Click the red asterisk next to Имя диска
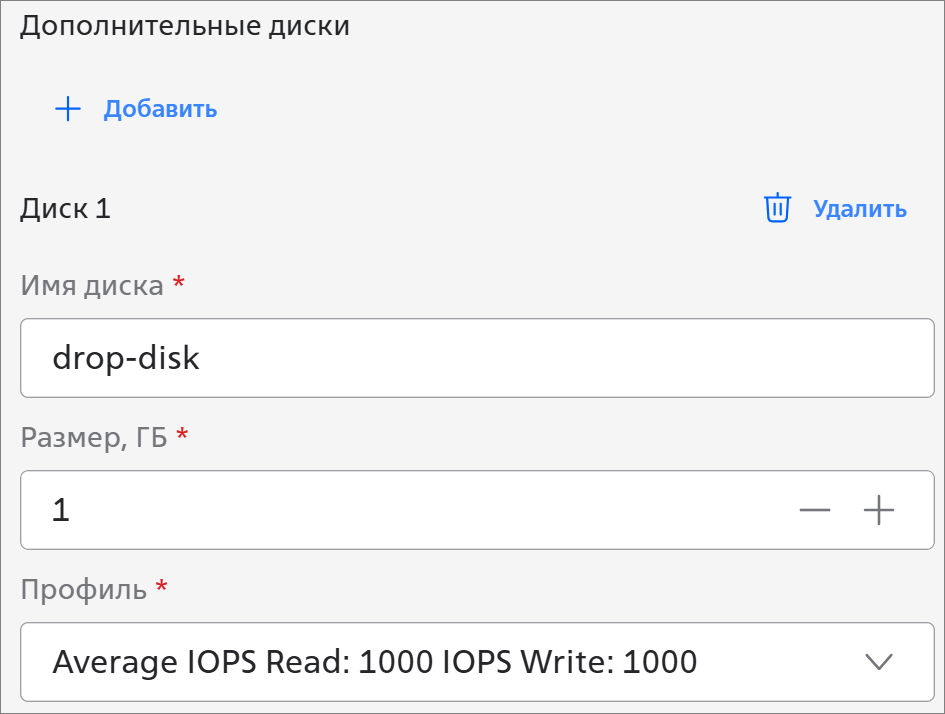Image resolution: width=945 pixels, height=714 pixels. click(178, 284)
